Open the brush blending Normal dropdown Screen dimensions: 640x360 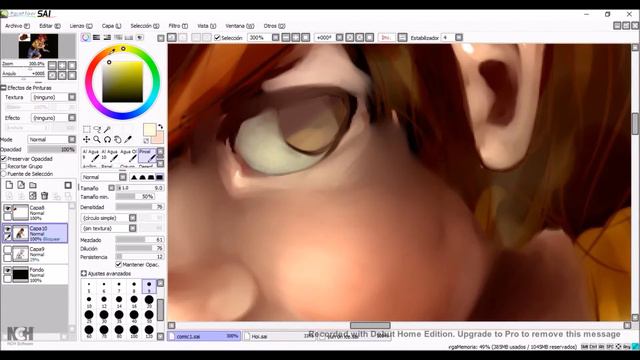[123, 177]
